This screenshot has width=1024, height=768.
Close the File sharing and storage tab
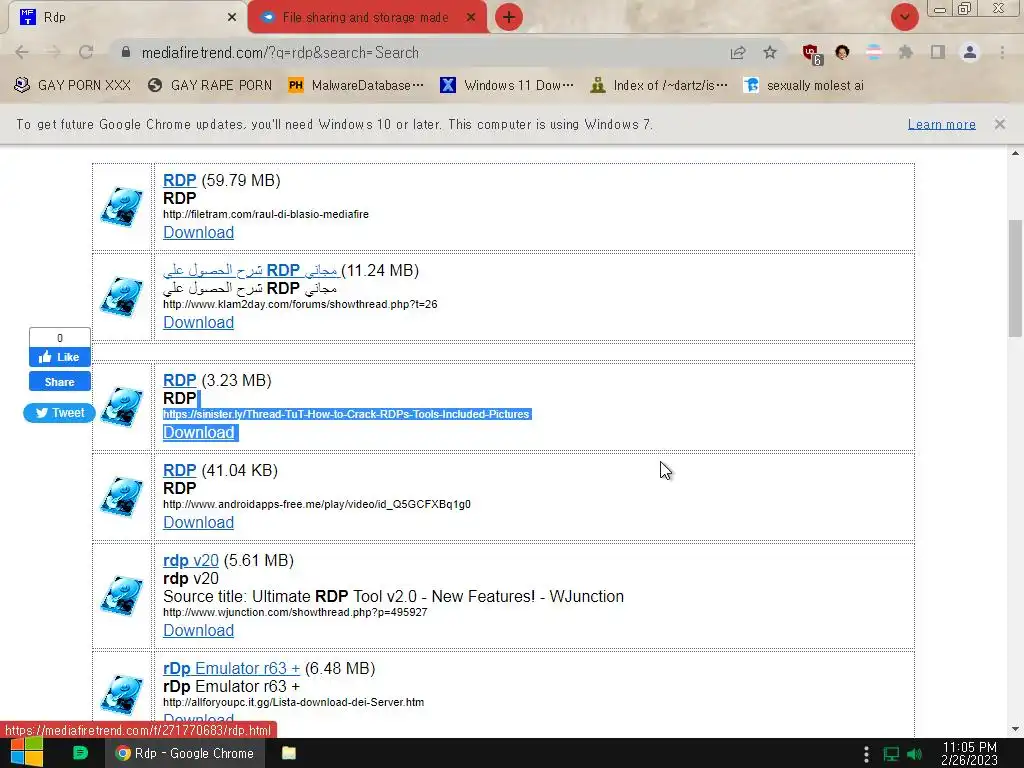tap(471, 17)
